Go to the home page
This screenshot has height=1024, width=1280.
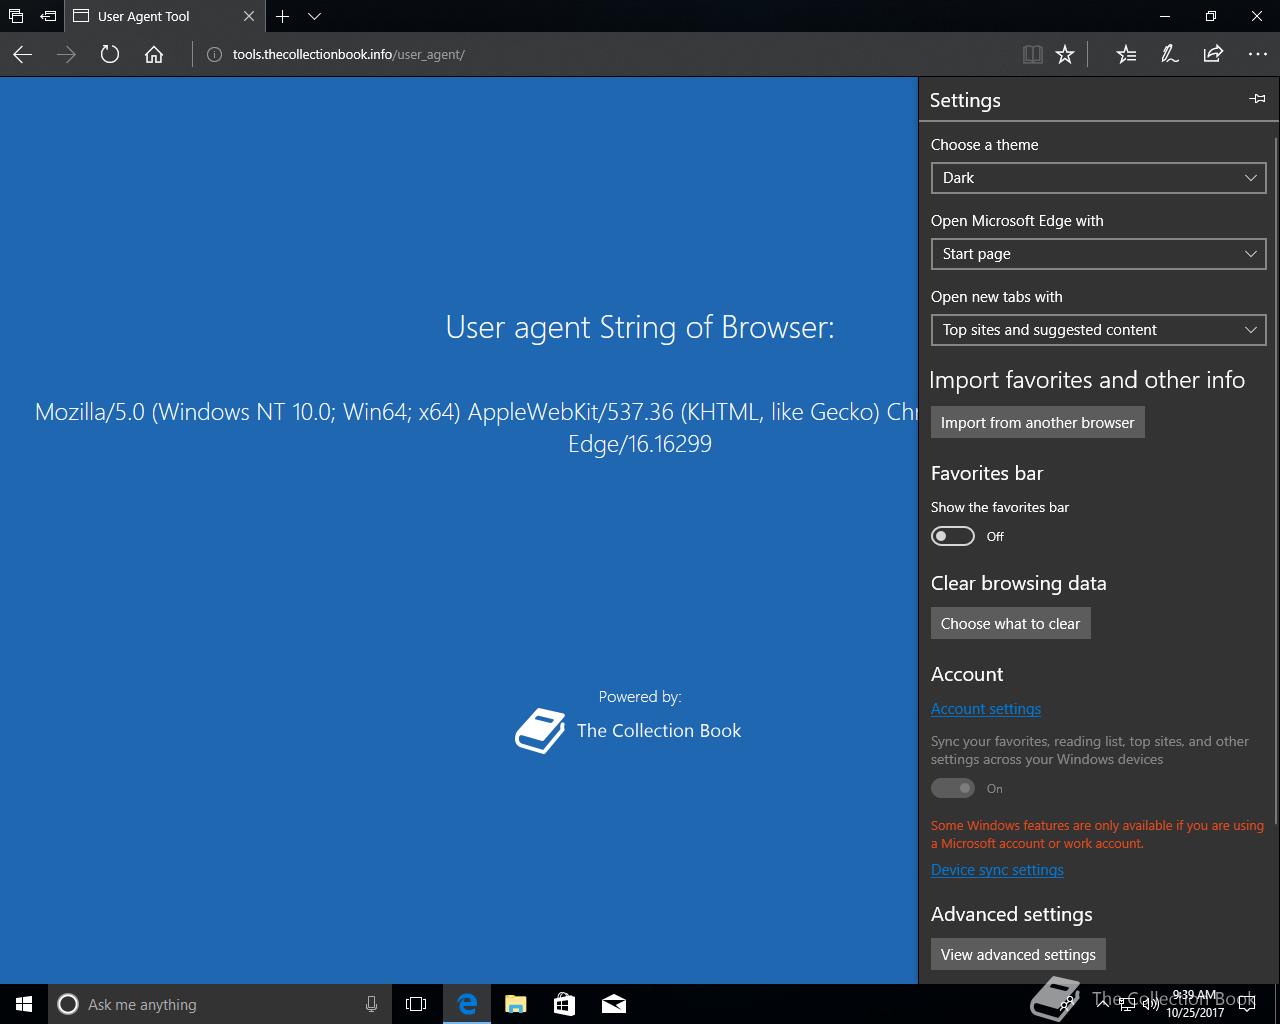tap(154, 55)
